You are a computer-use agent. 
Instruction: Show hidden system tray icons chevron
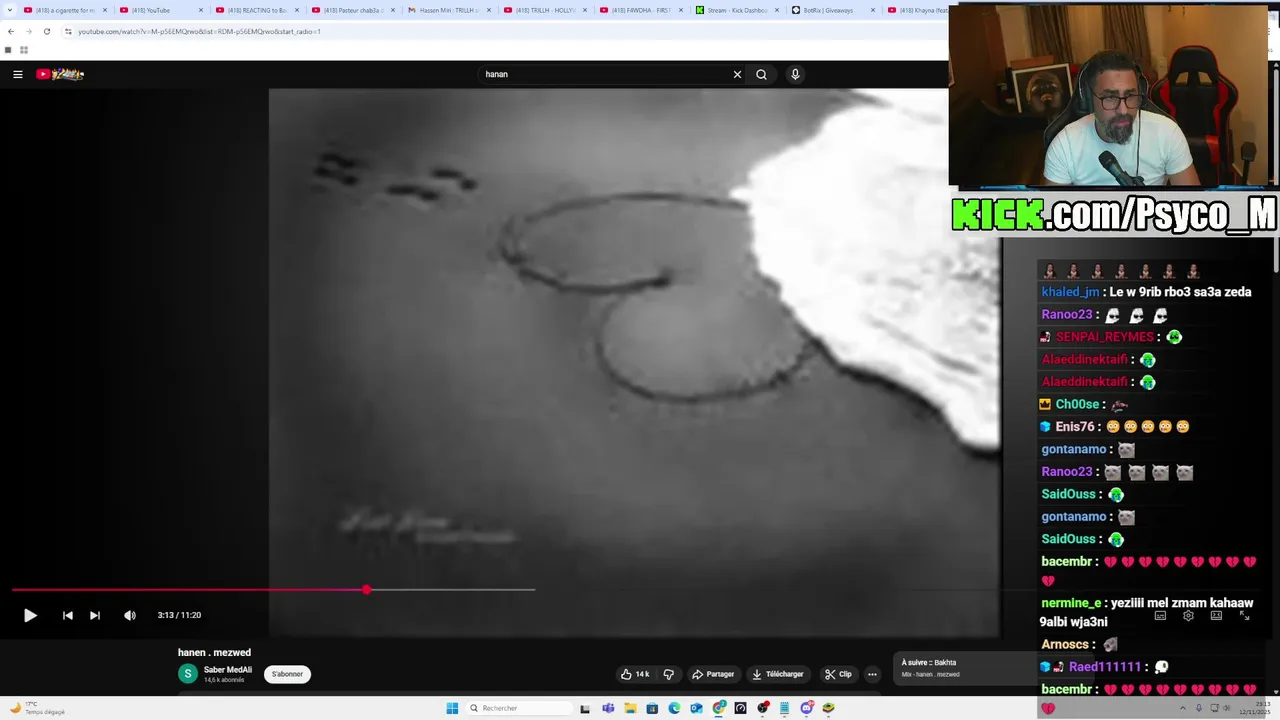[1182, 708]
